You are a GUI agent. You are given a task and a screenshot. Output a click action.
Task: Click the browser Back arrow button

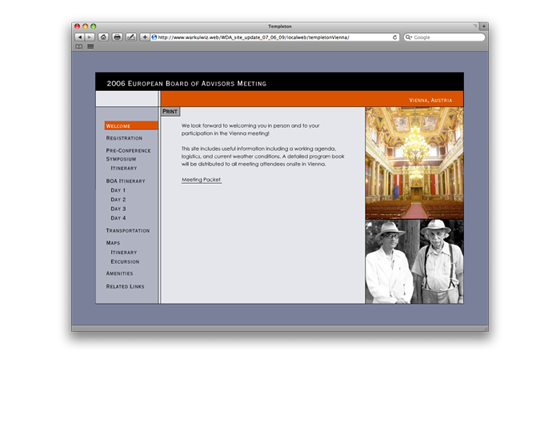point(79,37)
